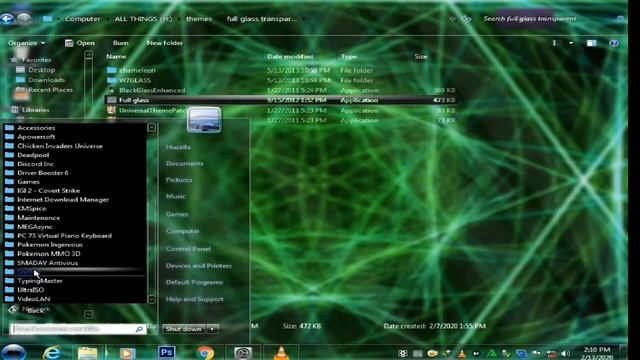The height and width of the screenshot is (360, 640).
Task: Click the Type column header
Action: tap(349, 57)
